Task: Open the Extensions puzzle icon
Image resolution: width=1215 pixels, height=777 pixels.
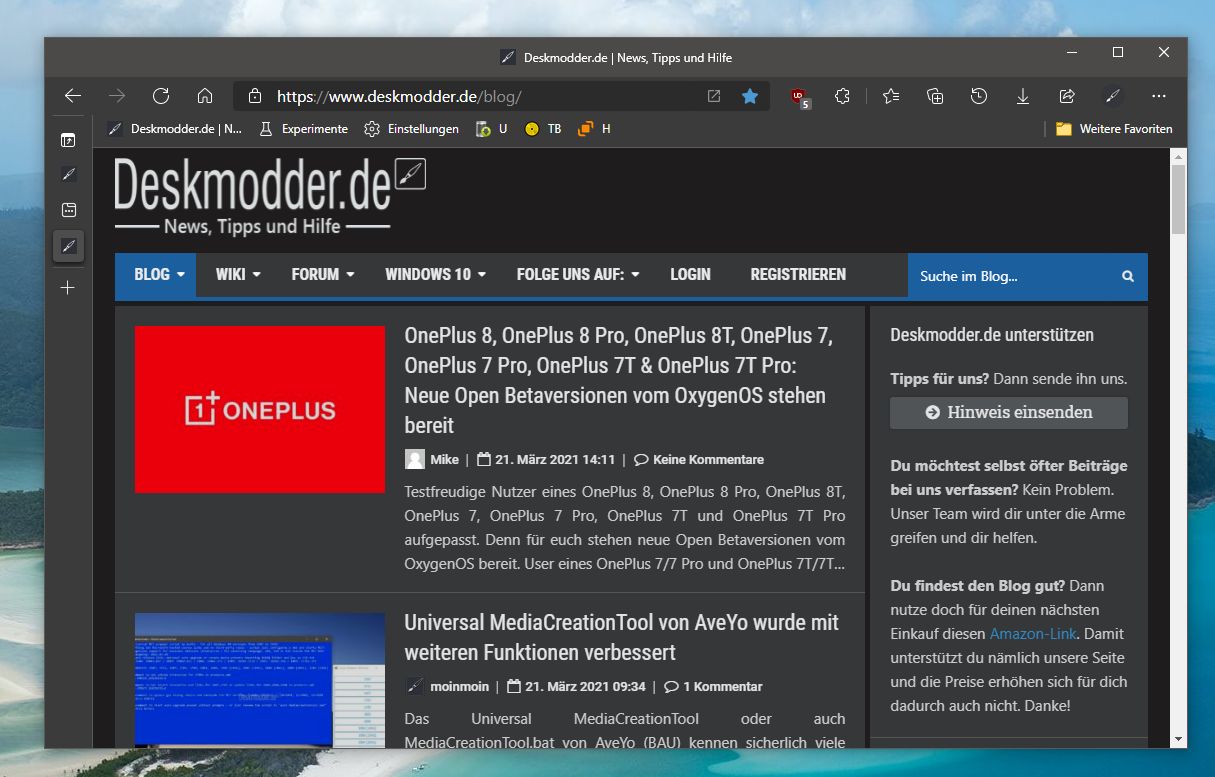Action: (x=843, y=96)
